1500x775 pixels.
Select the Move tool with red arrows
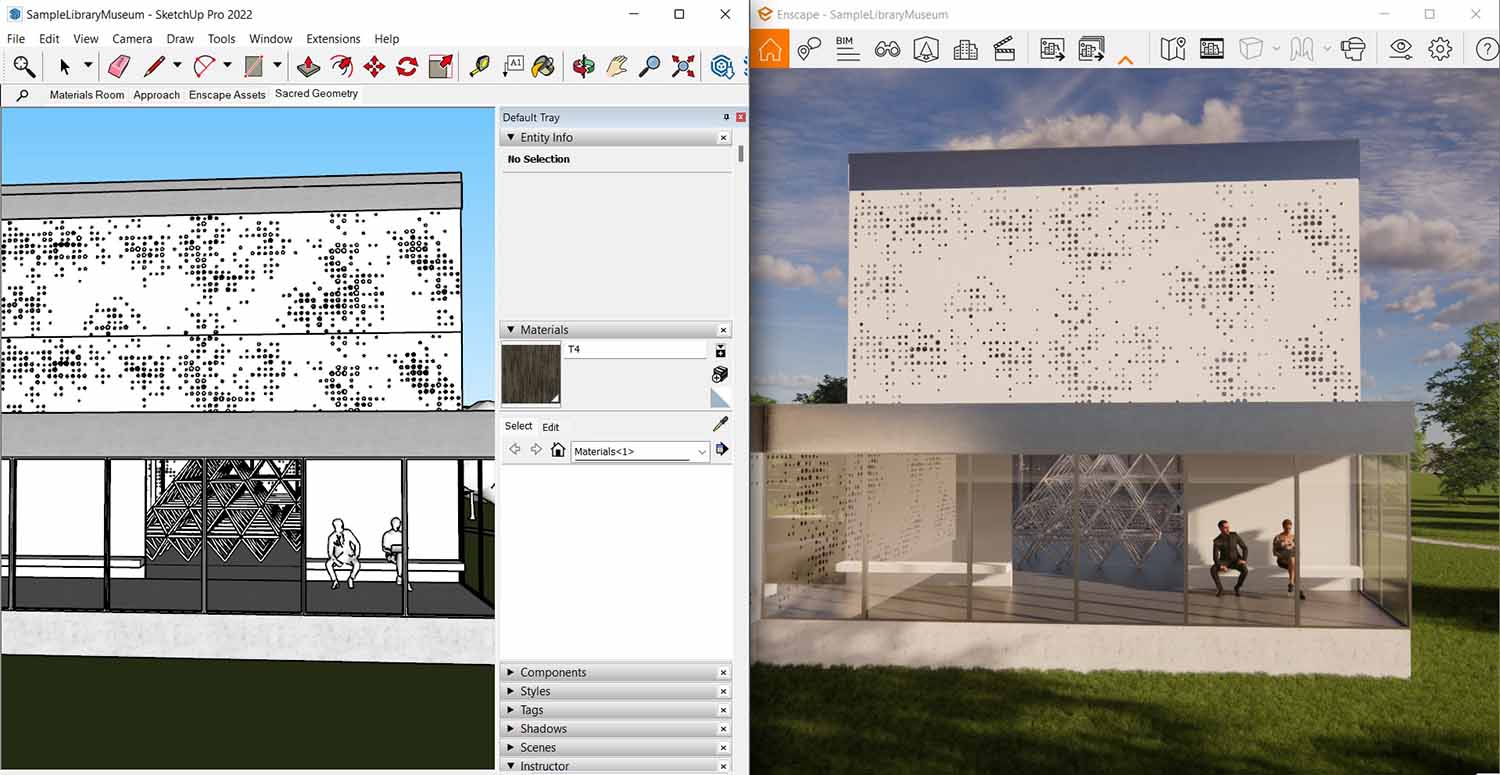point(375,66)
